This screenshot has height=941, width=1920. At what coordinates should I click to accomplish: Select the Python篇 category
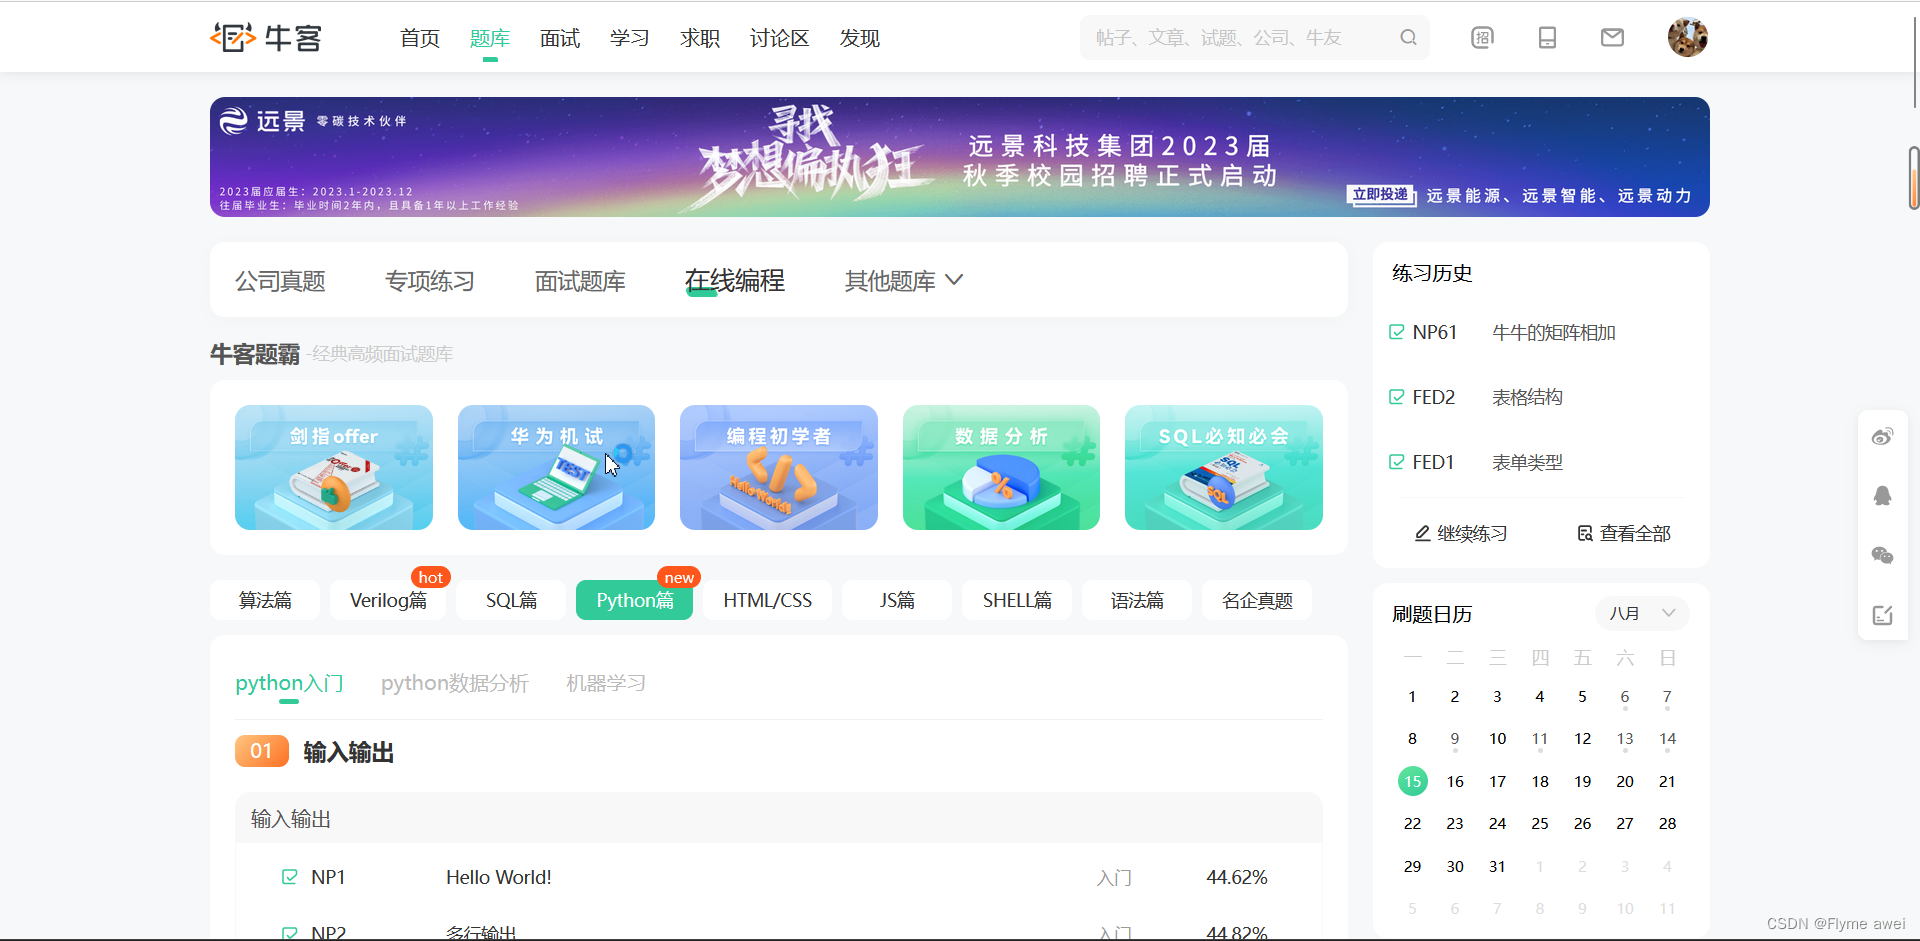point(634,600)
